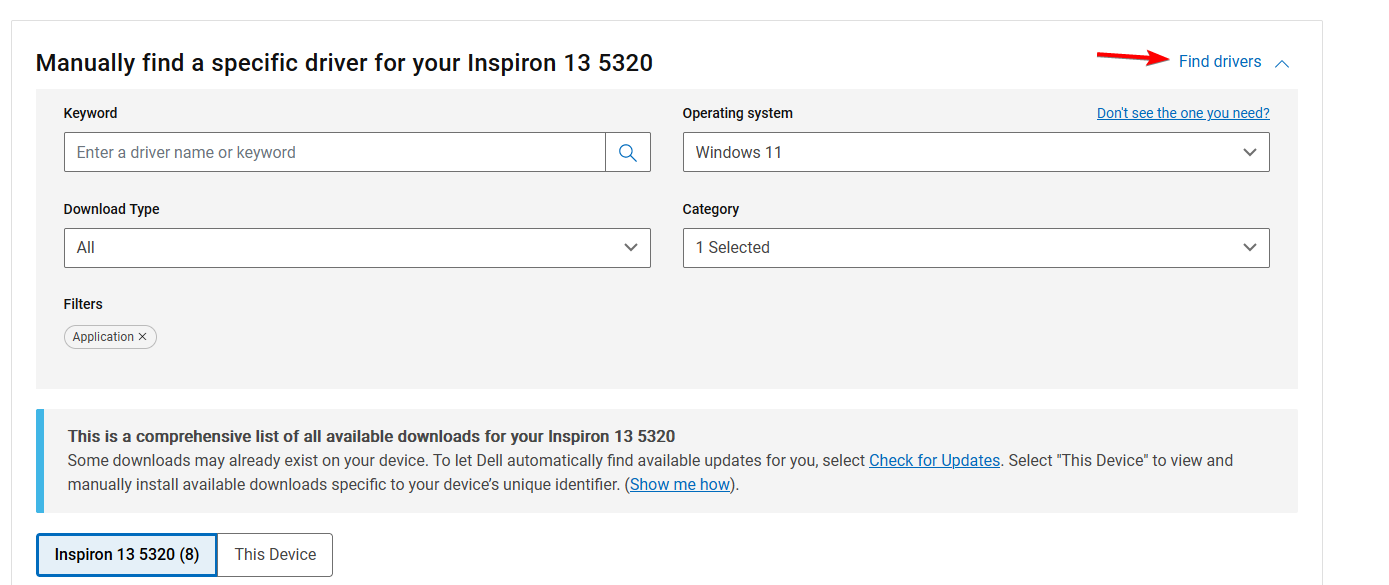Click the Keyword field label

90,113
